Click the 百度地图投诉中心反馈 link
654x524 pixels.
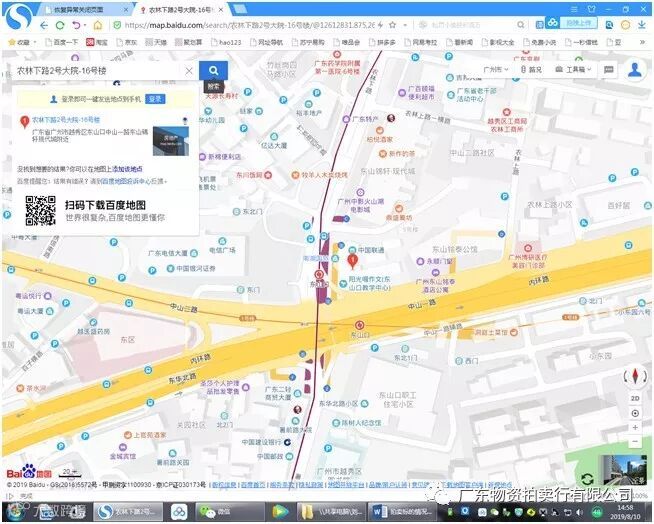(x=133, y=181)
